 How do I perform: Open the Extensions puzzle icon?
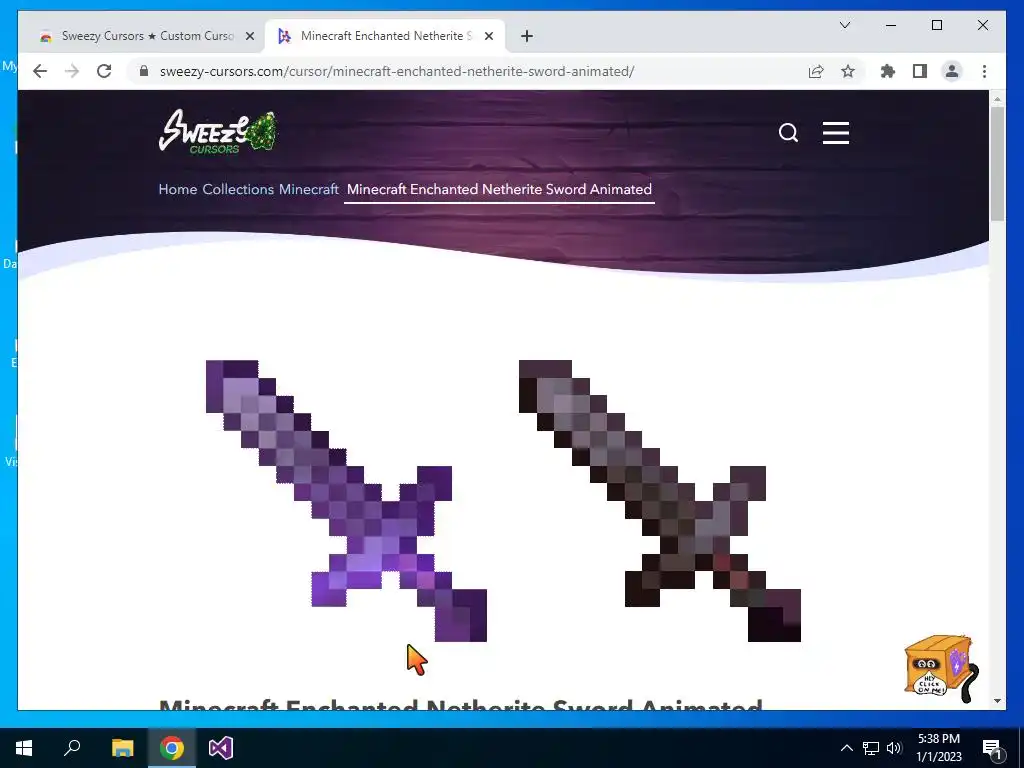pos(888,71)
